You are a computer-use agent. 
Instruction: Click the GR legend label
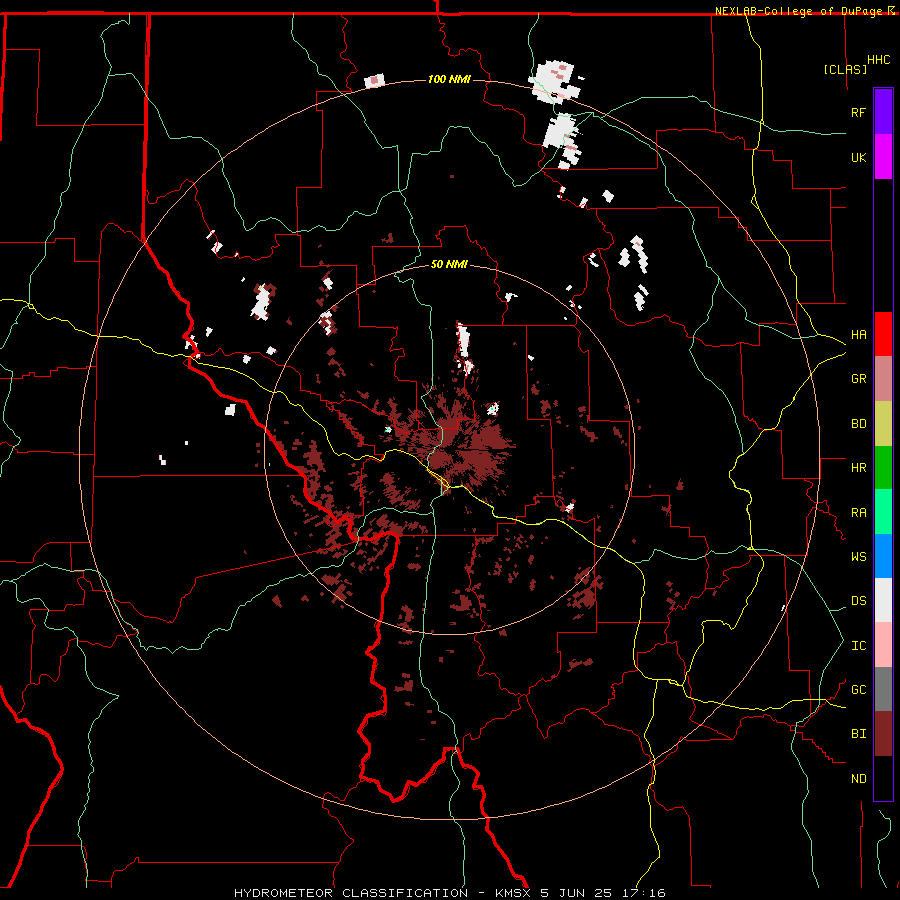(x=858, y=379)
